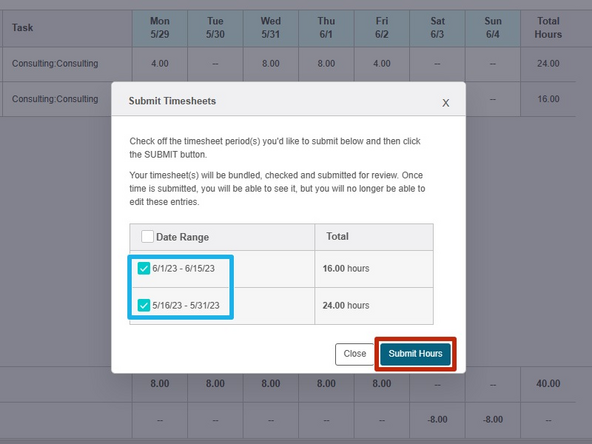592x444 pixels.
Task: Close the Submit Timesheets dialog with the X
Action: (x=446, y=103)
